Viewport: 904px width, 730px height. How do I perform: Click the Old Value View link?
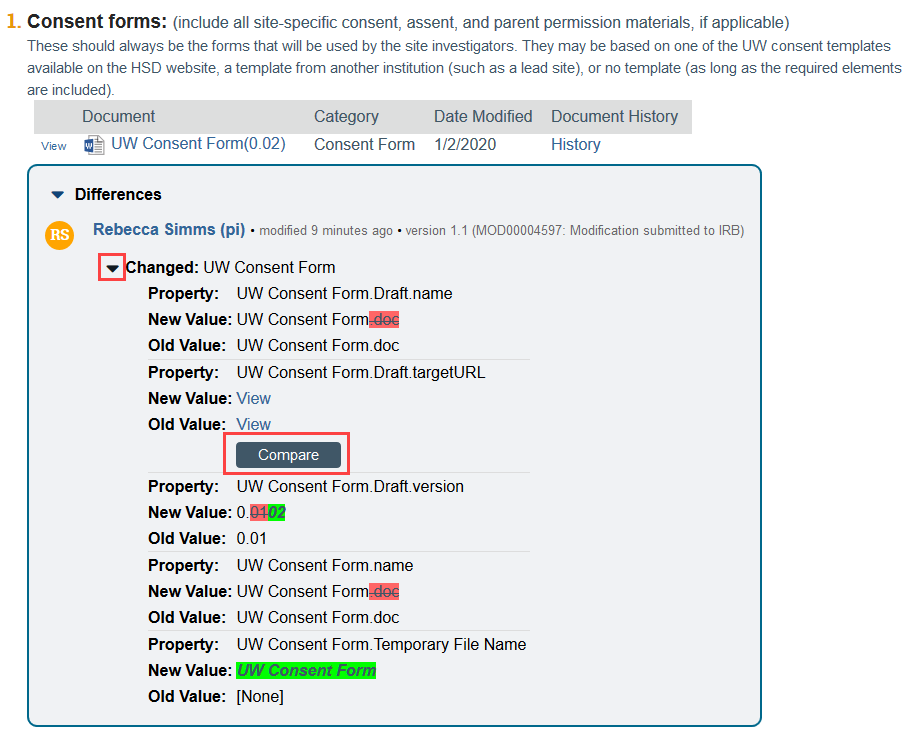tap(253, 424)
